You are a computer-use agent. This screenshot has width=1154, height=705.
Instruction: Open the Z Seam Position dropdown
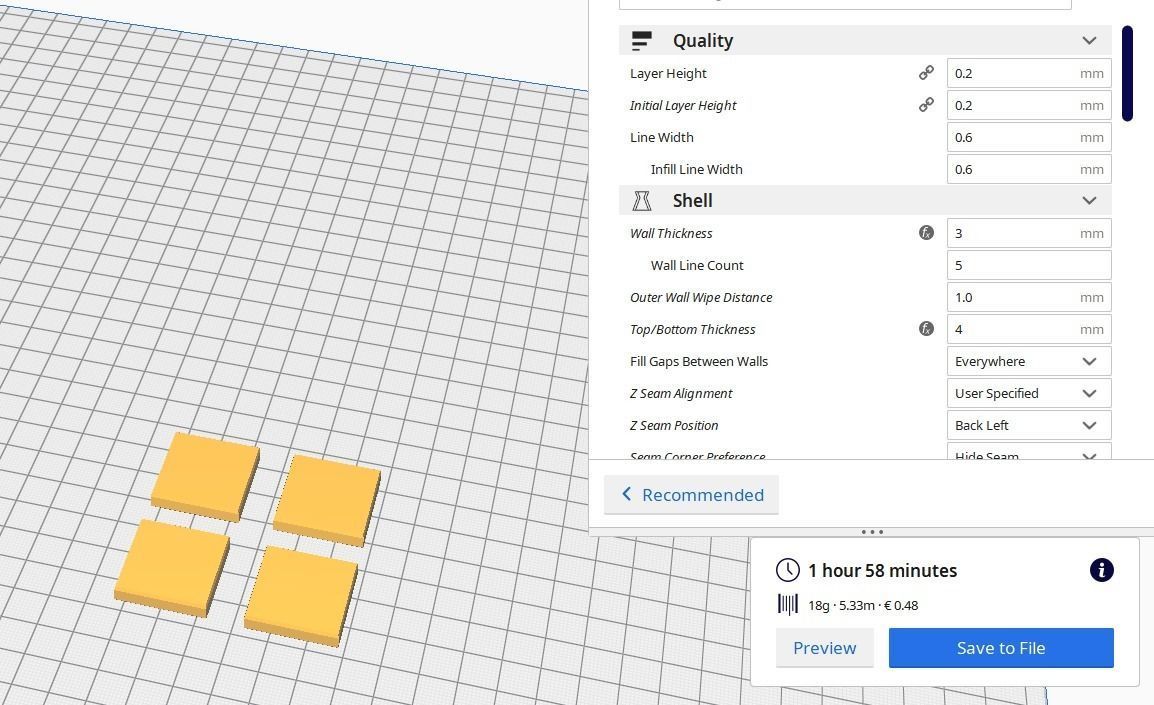[1028, 425]
